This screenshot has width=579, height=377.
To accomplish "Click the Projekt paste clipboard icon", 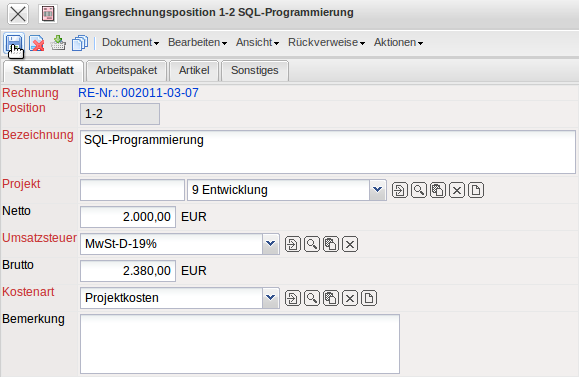I will pos(438,191).
